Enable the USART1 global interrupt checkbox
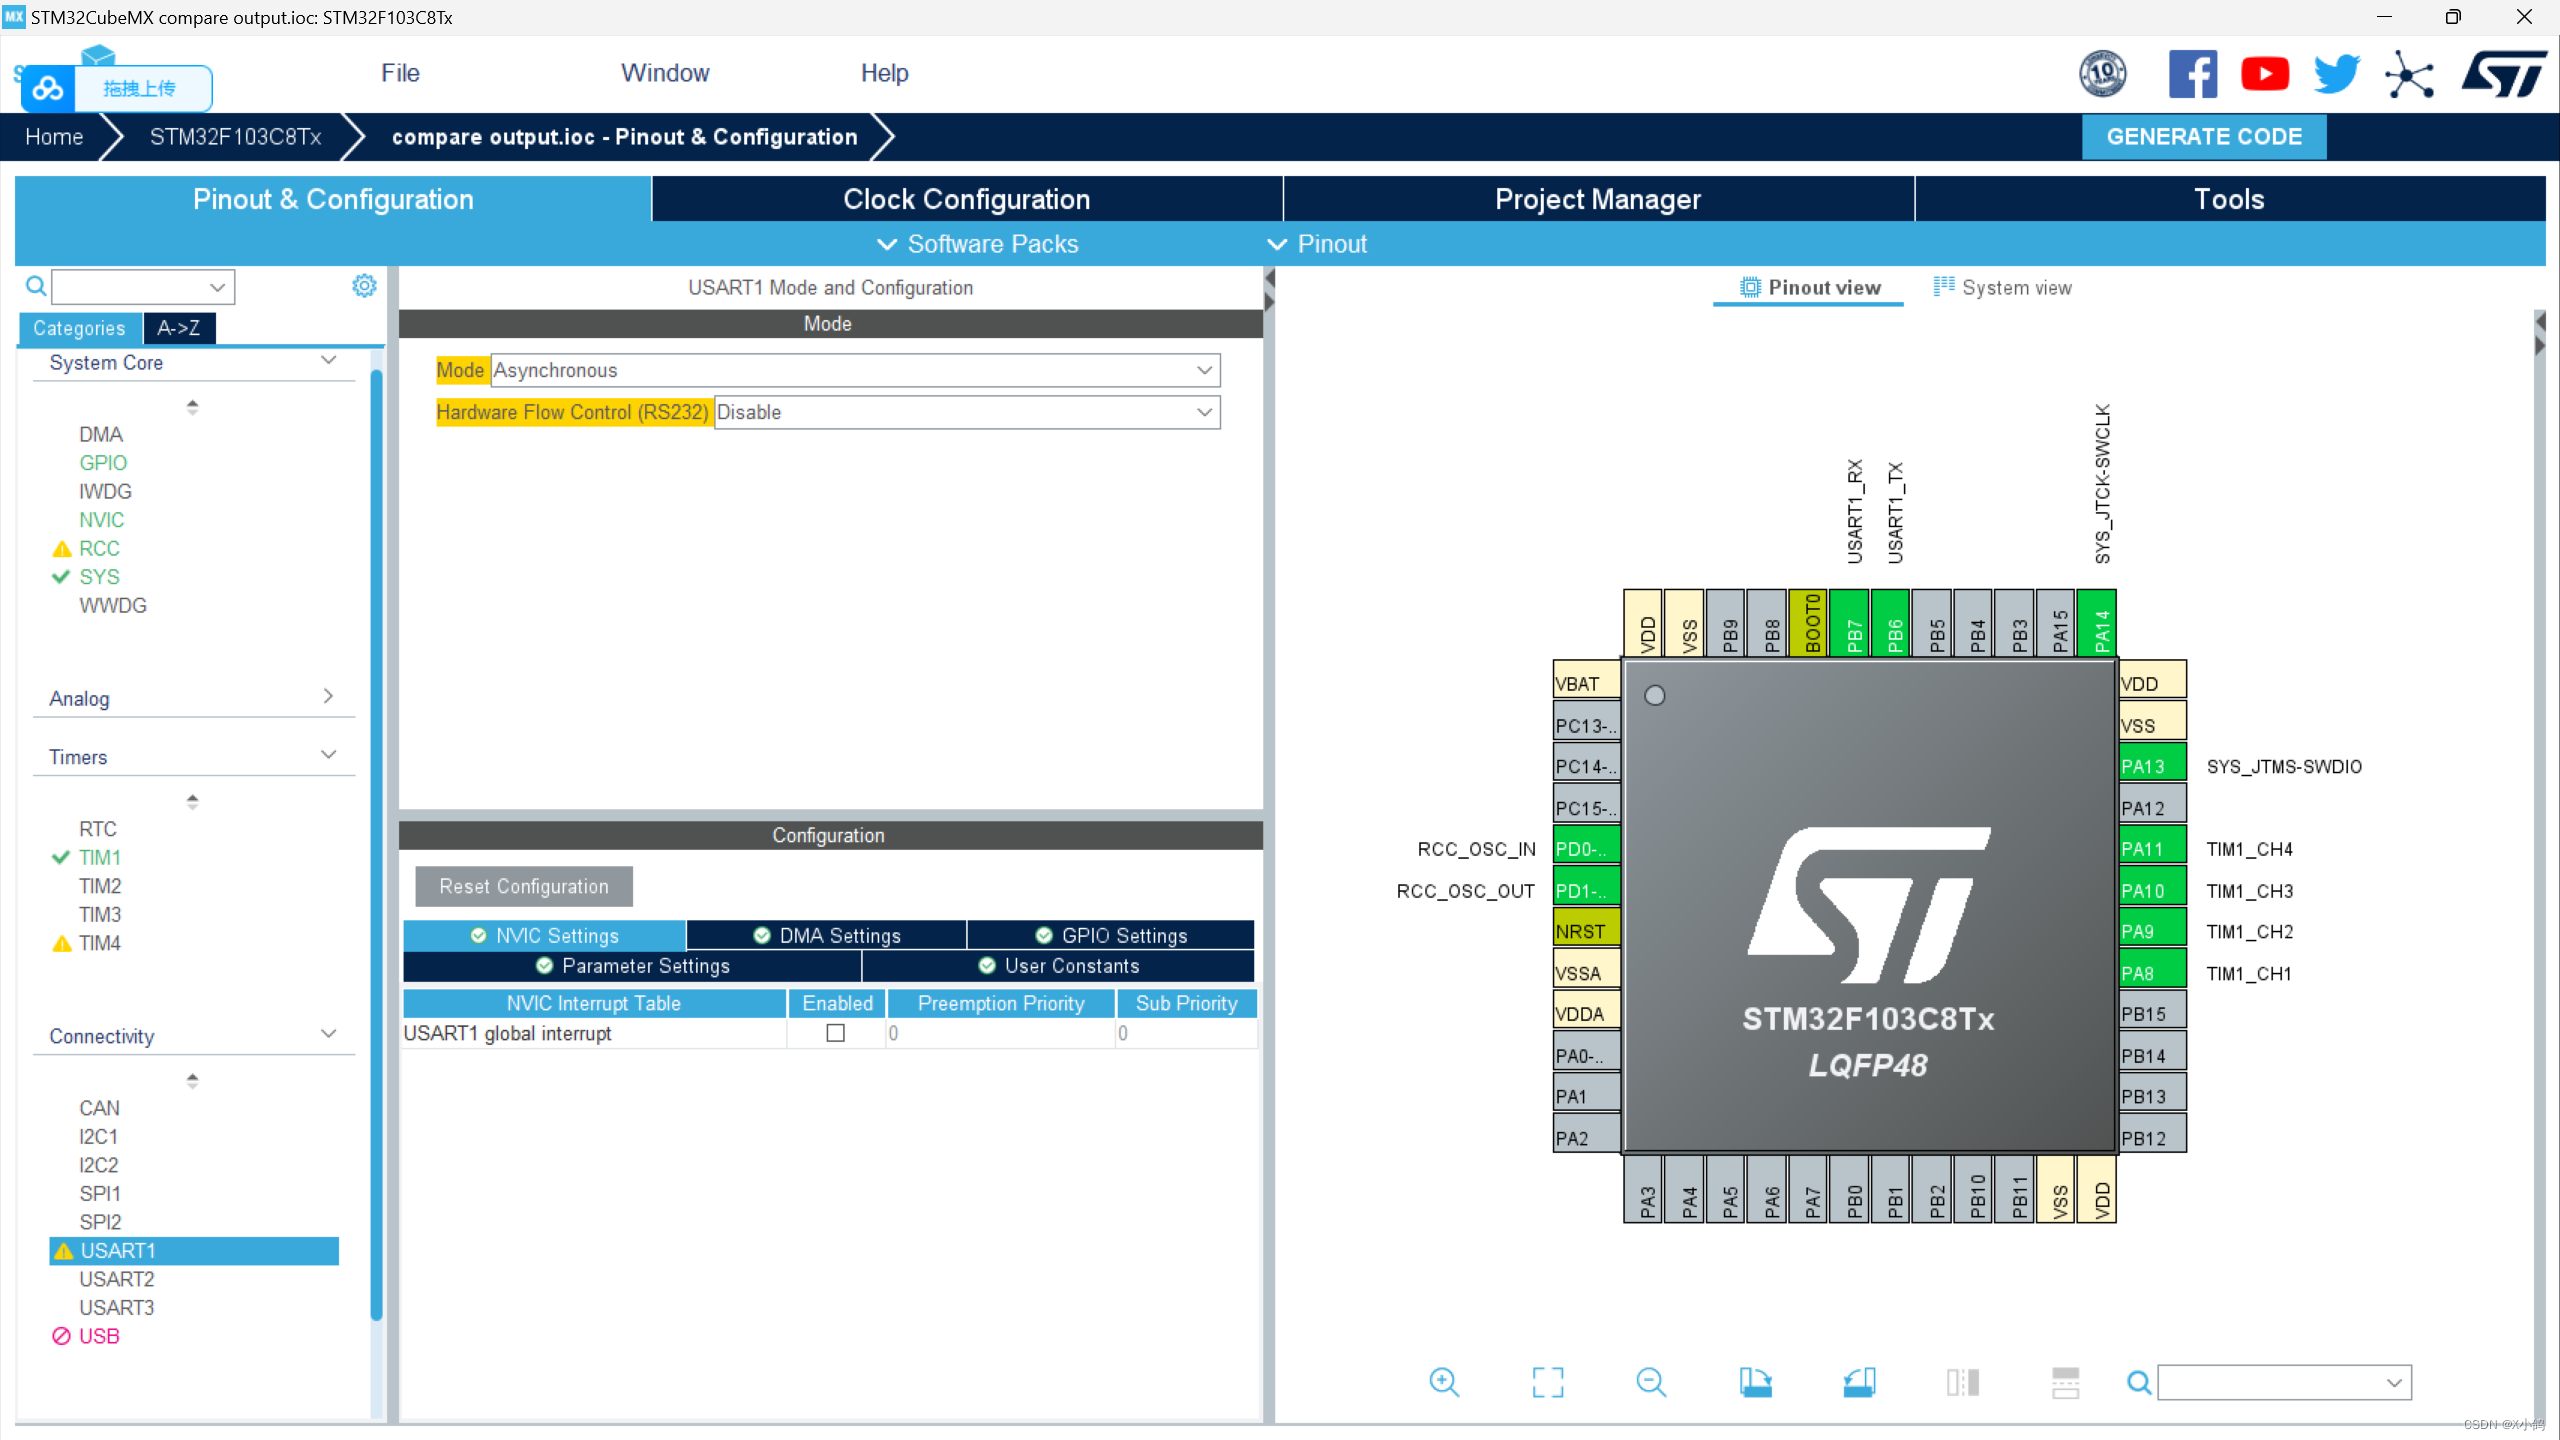2560x1440 pixels. pos(836,1033)
